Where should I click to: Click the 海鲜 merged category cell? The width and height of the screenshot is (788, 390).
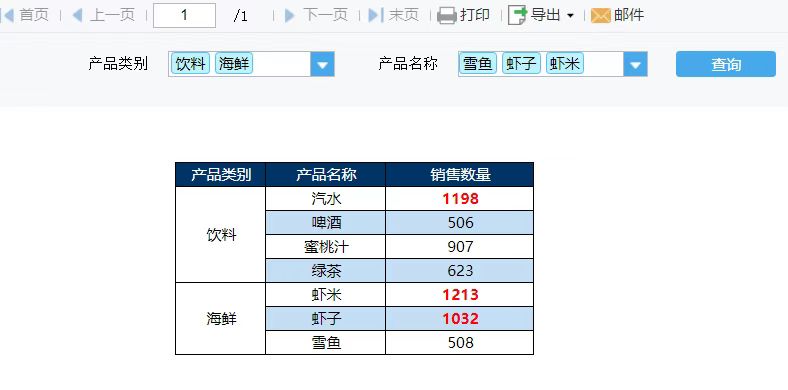tap(221, 319)
